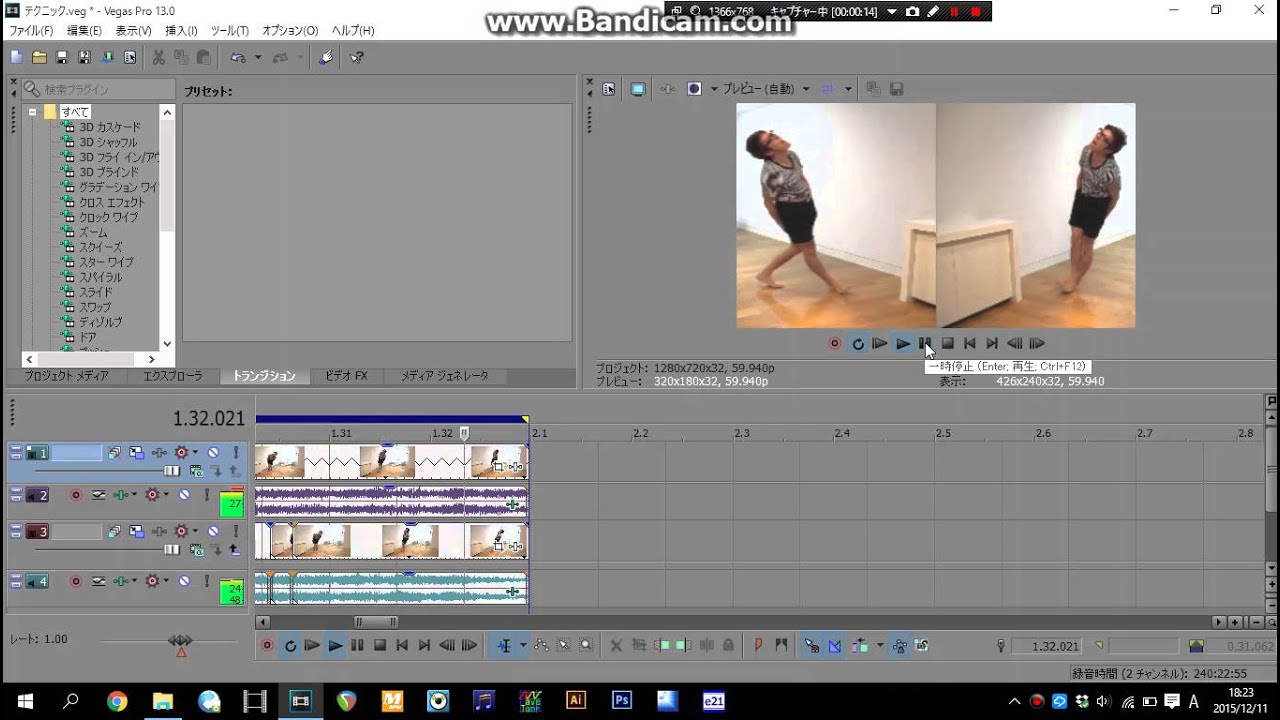
Task: Arm audio track 2 for record
Action: click(x=75, y=495)
